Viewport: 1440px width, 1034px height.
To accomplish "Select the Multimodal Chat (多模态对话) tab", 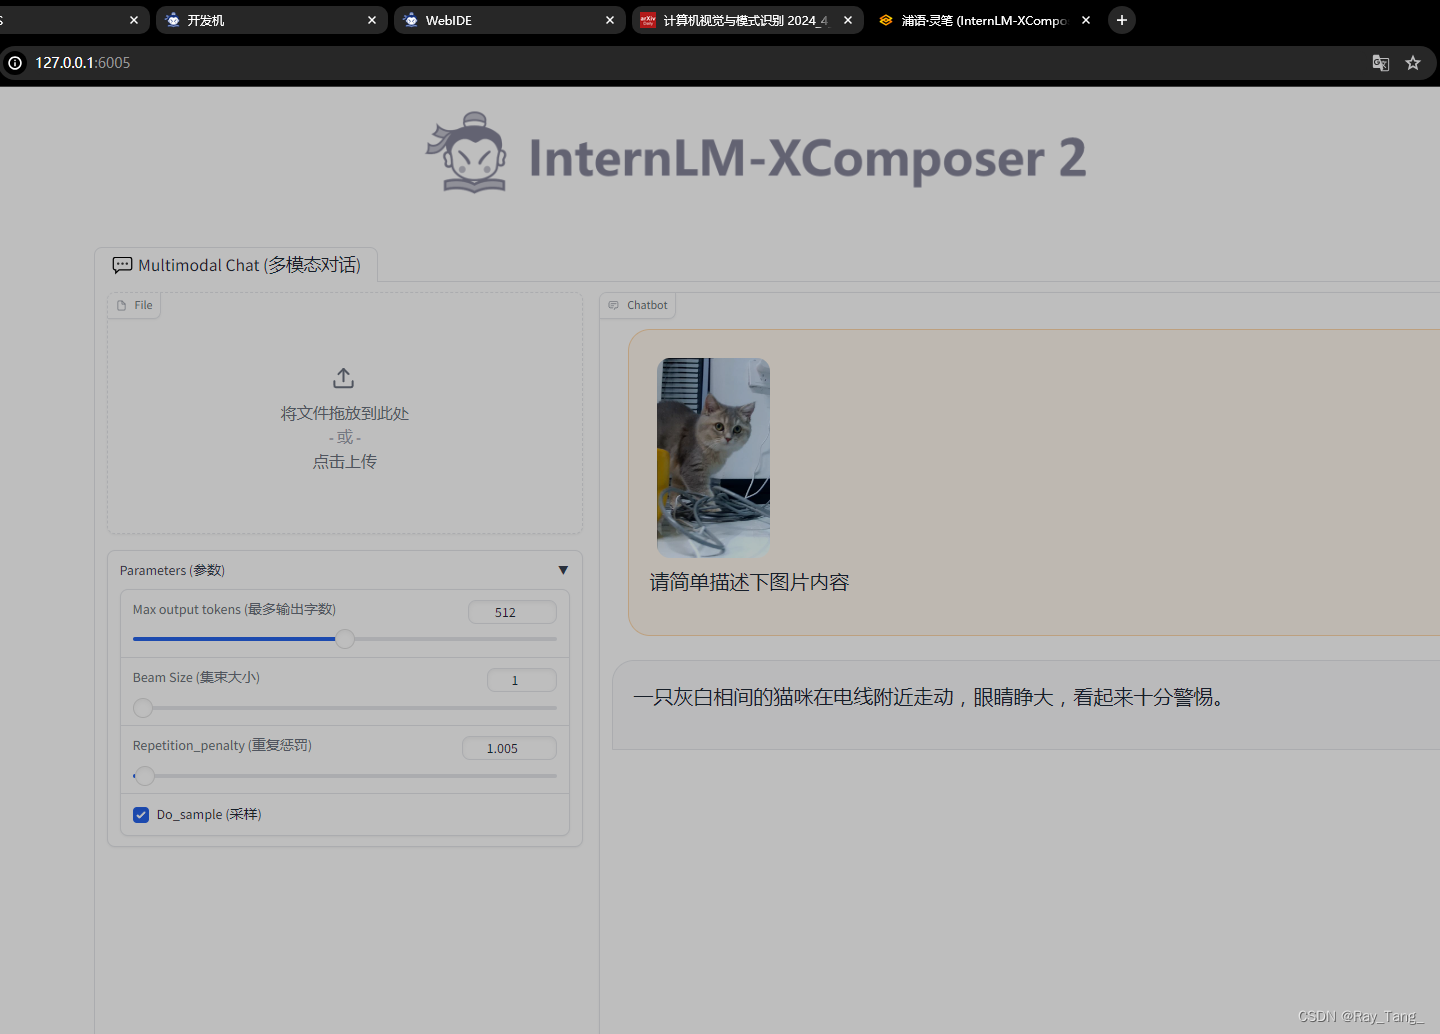I will tap(236, 265).
